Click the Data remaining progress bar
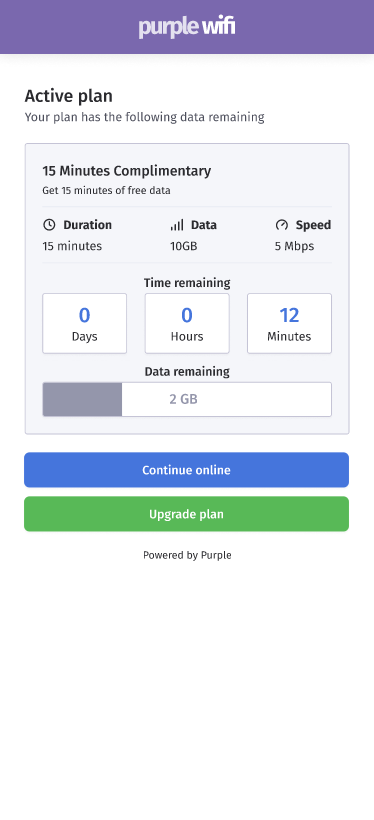 pyautogui.click(x=187, y=400)
